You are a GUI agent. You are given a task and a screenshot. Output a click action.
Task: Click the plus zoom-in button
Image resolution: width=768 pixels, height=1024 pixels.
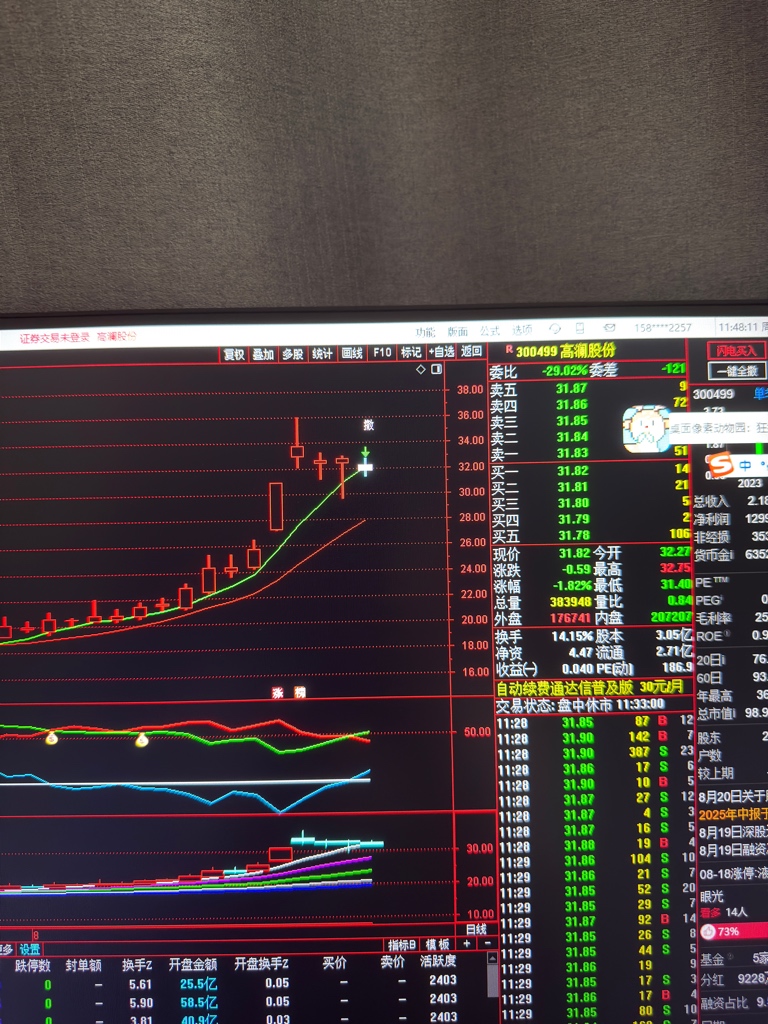pyautogui.click(x=467, y=944)
